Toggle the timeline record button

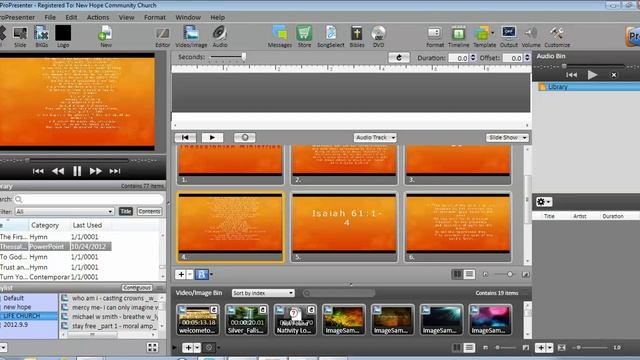pyautogui.click(x=244, y=138)
